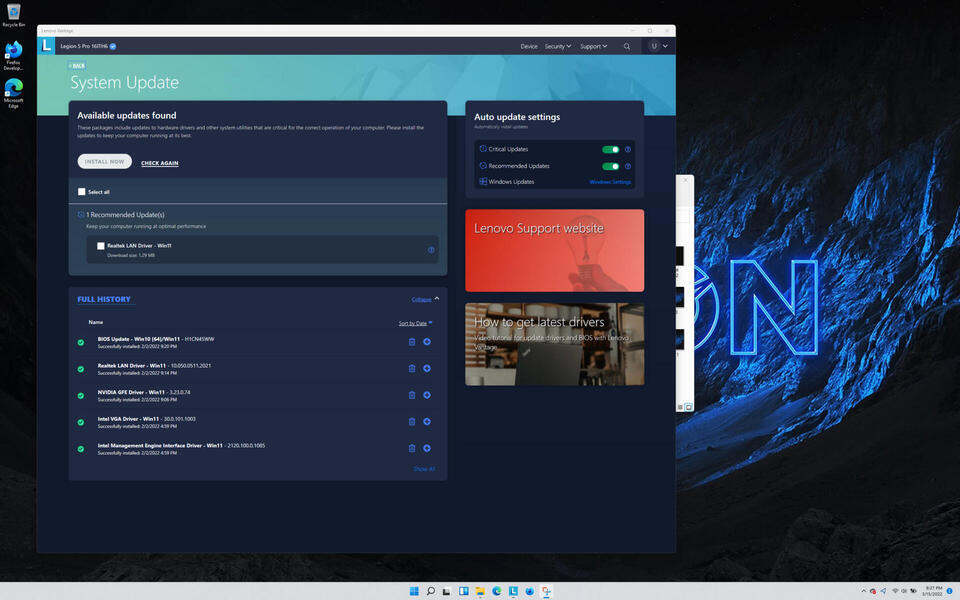960x600 pixels.
Task: Click the taskbar clock and date
Action: (x=934, y=591)
